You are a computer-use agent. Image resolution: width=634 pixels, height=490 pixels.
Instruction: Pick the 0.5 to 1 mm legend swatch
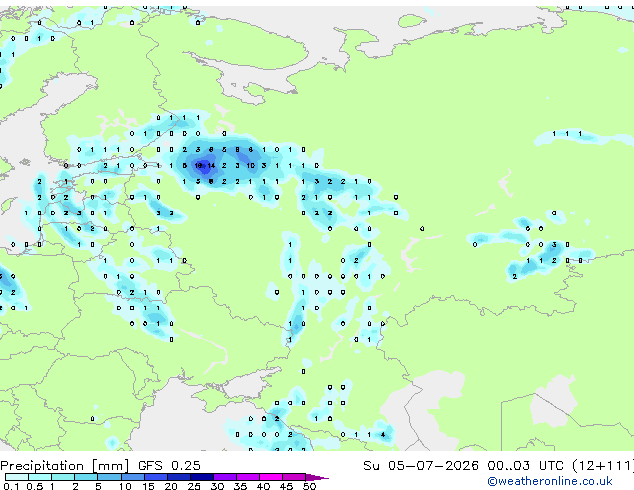(40, 477)
